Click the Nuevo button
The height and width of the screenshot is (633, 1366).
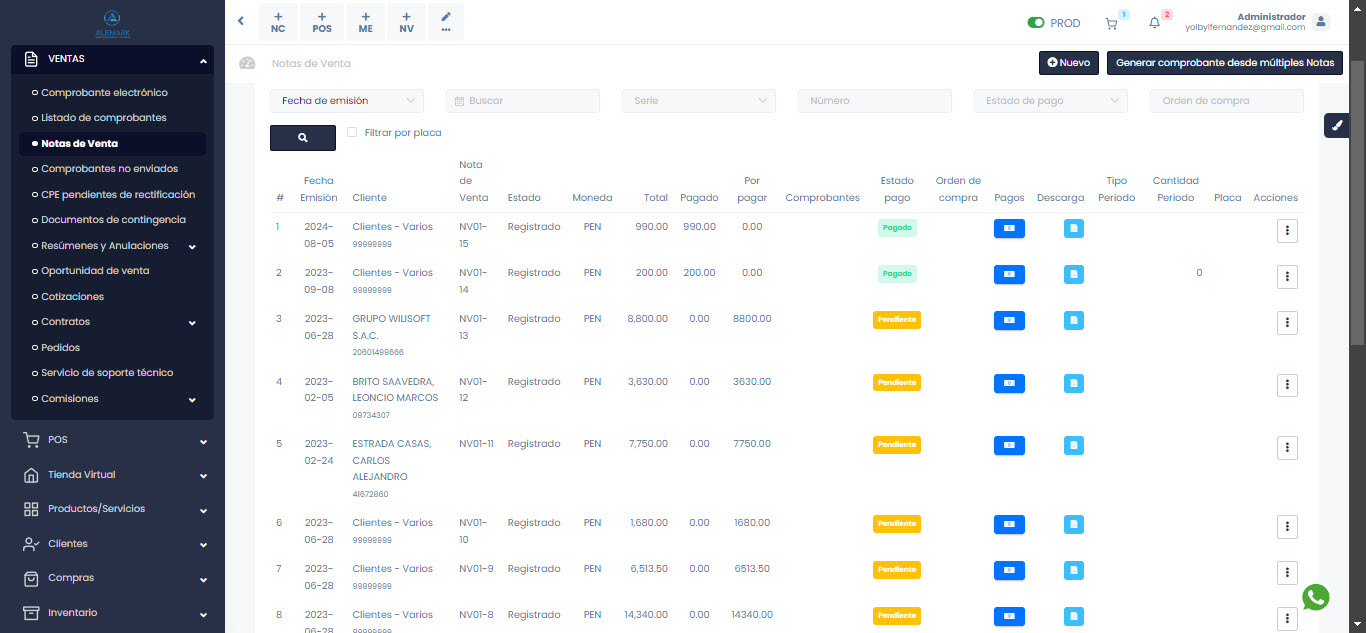pos(1068,63)
